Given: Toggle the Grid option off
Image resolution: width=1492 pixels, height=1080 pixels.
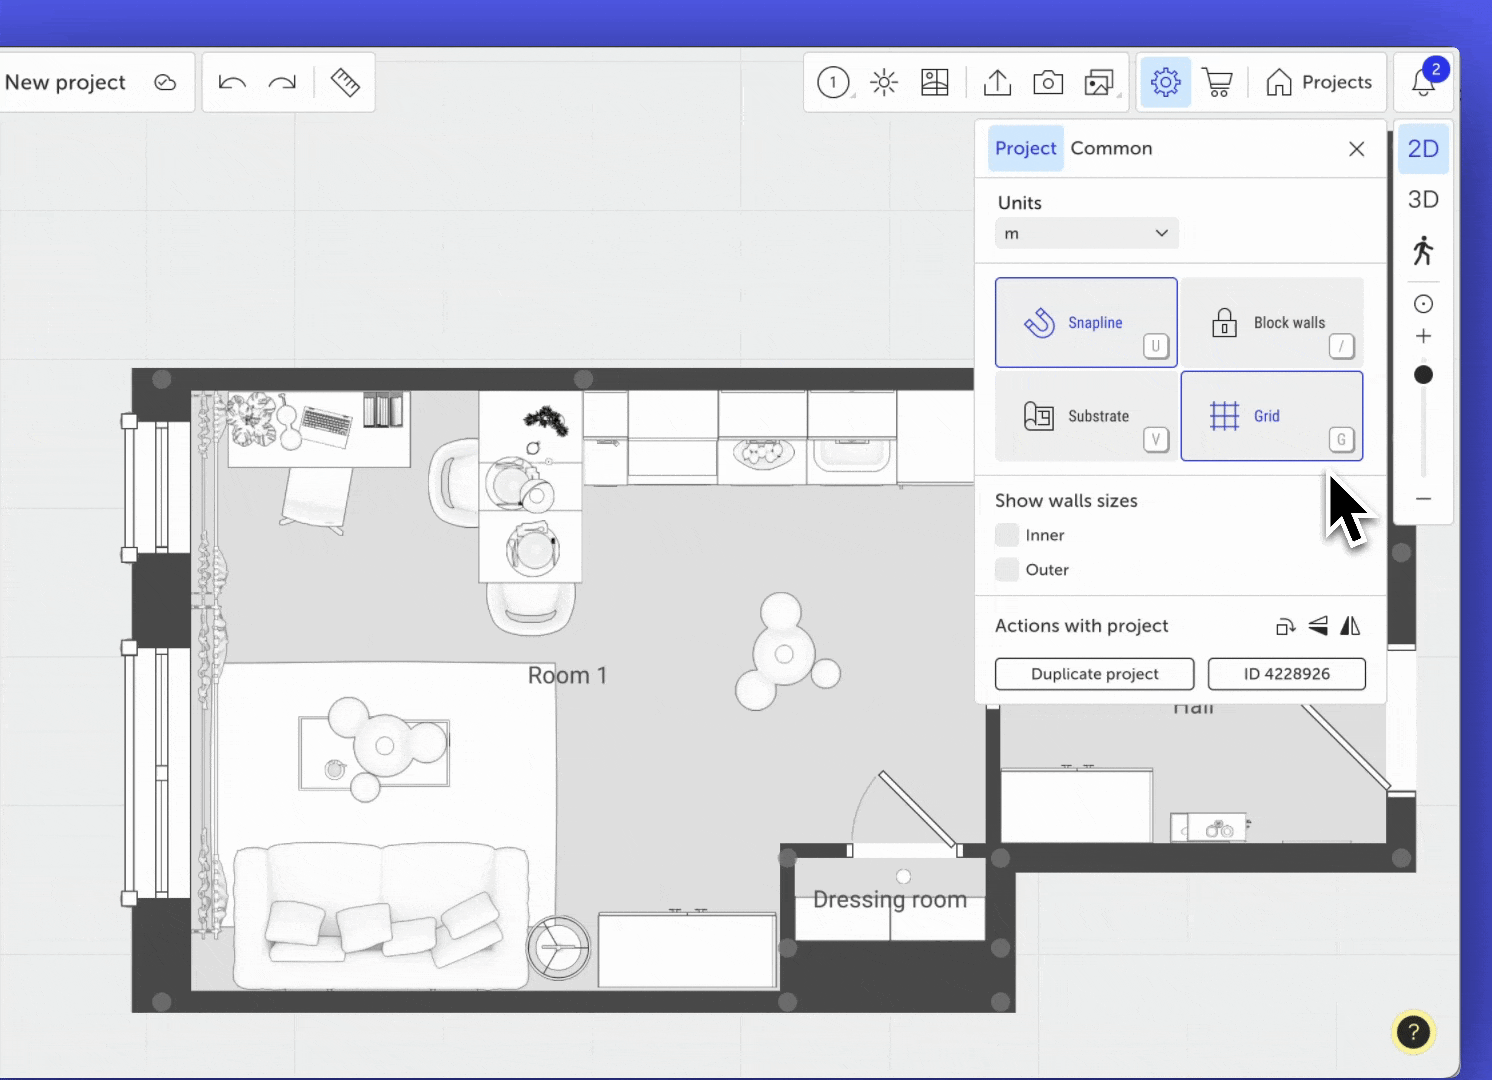Looking at the screenshot, I should pos(1271,416).
